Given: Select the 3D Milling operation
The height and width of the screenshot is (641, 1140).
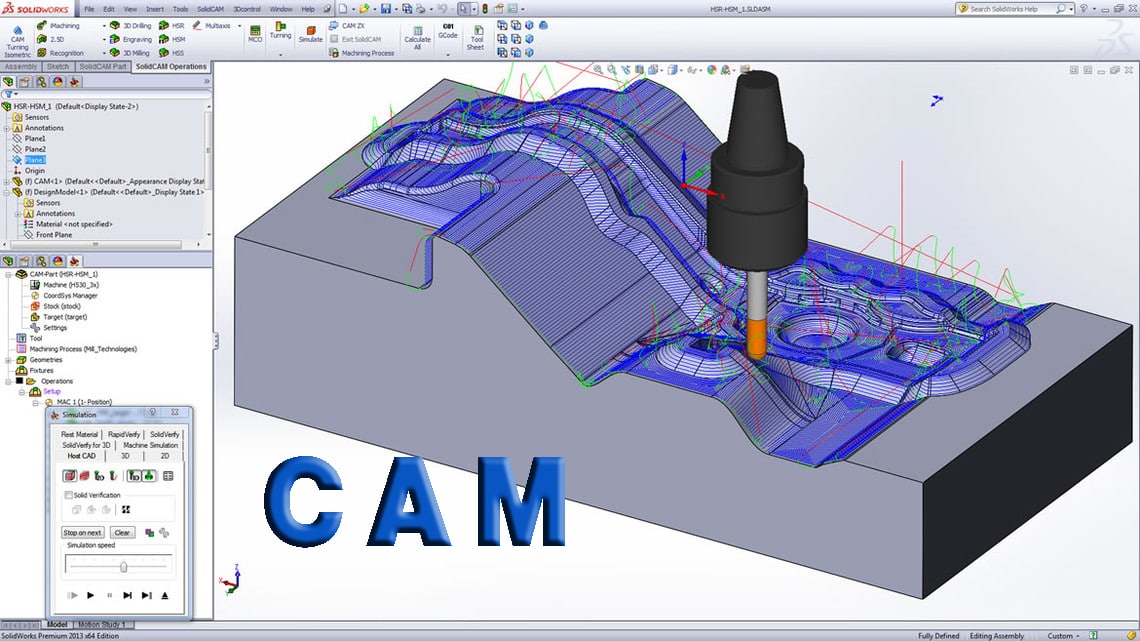Looking at the screenshot, I should (129, 53).
